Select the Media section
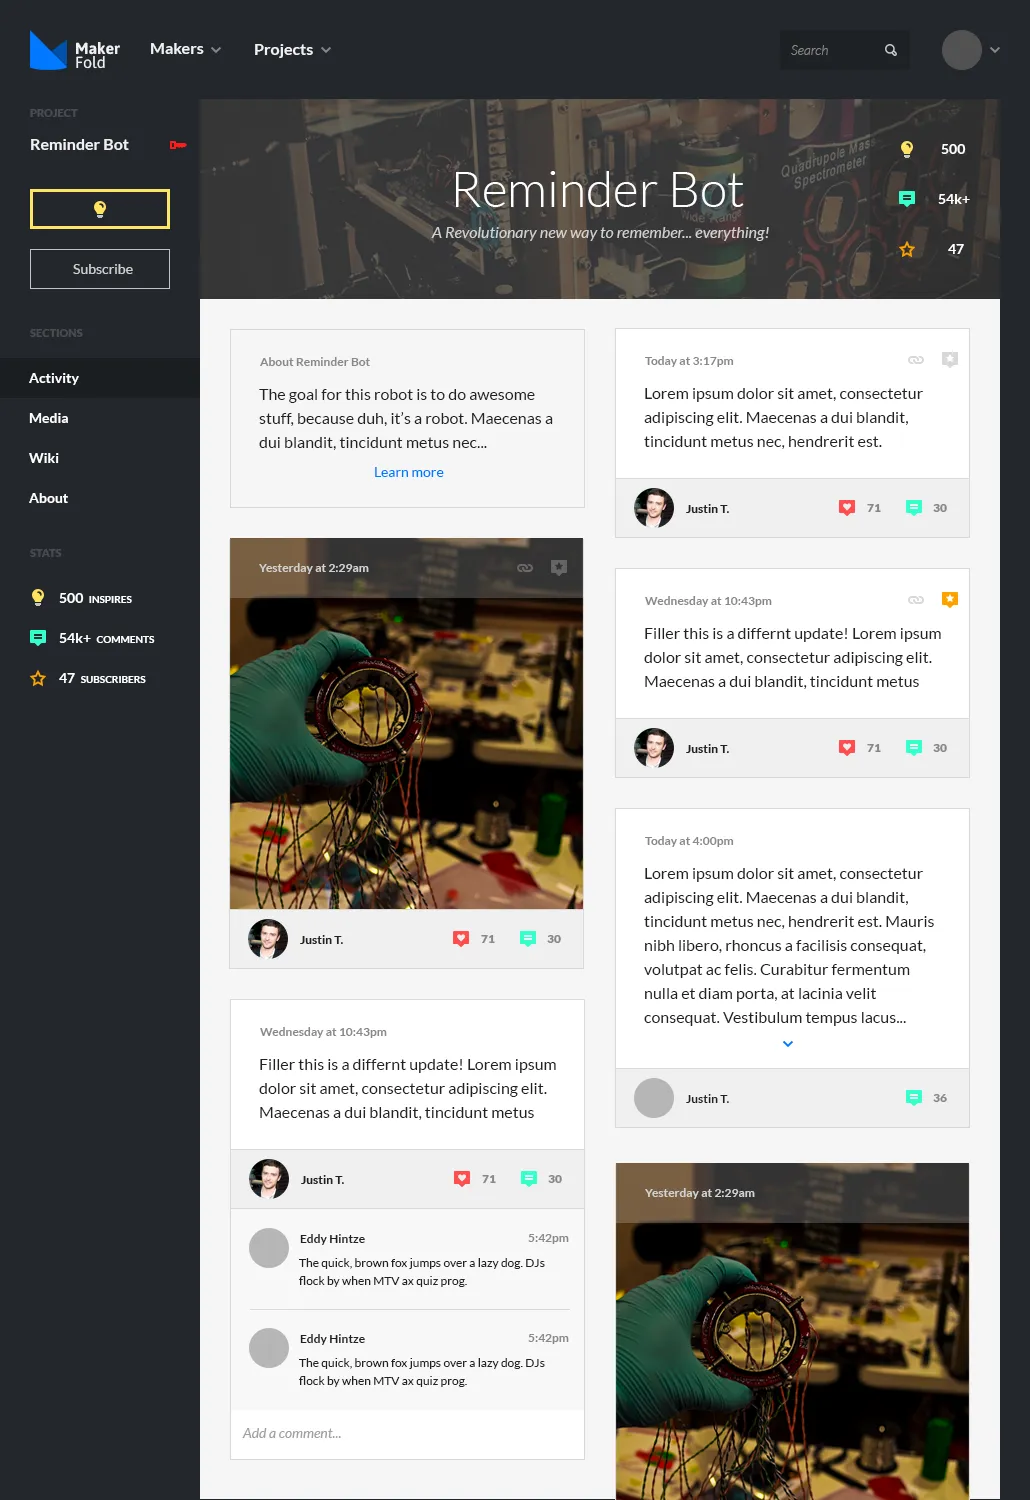 pyautogui.click(x=100, y=418)
